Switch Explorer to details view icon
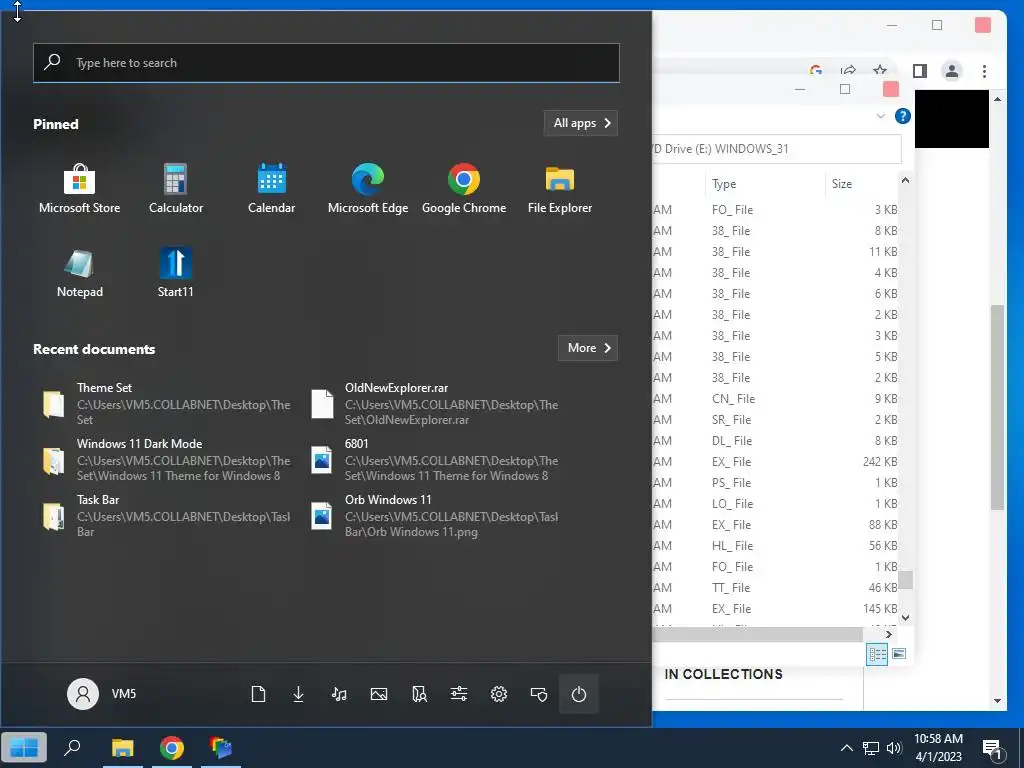 (877, 654)
